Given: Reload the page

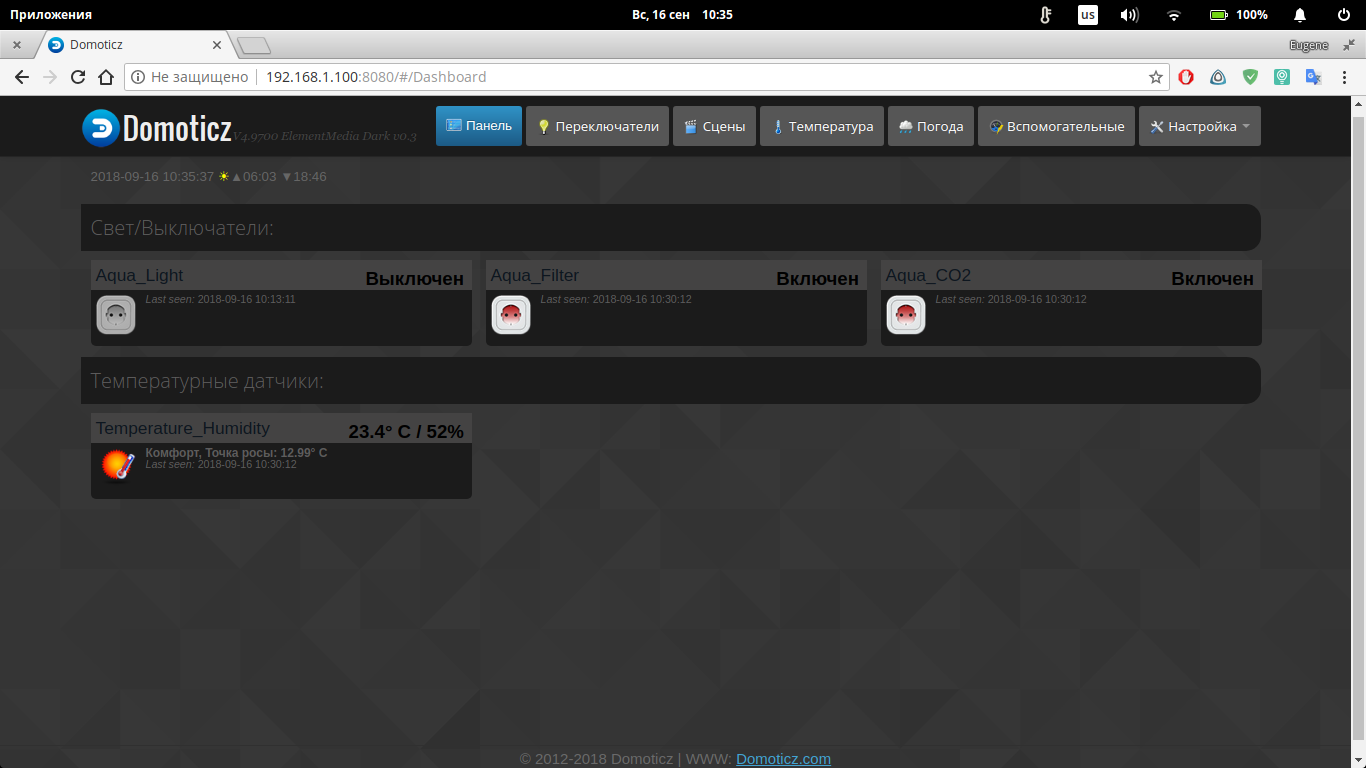Looking at the screenshot, I should coord(78,77).
